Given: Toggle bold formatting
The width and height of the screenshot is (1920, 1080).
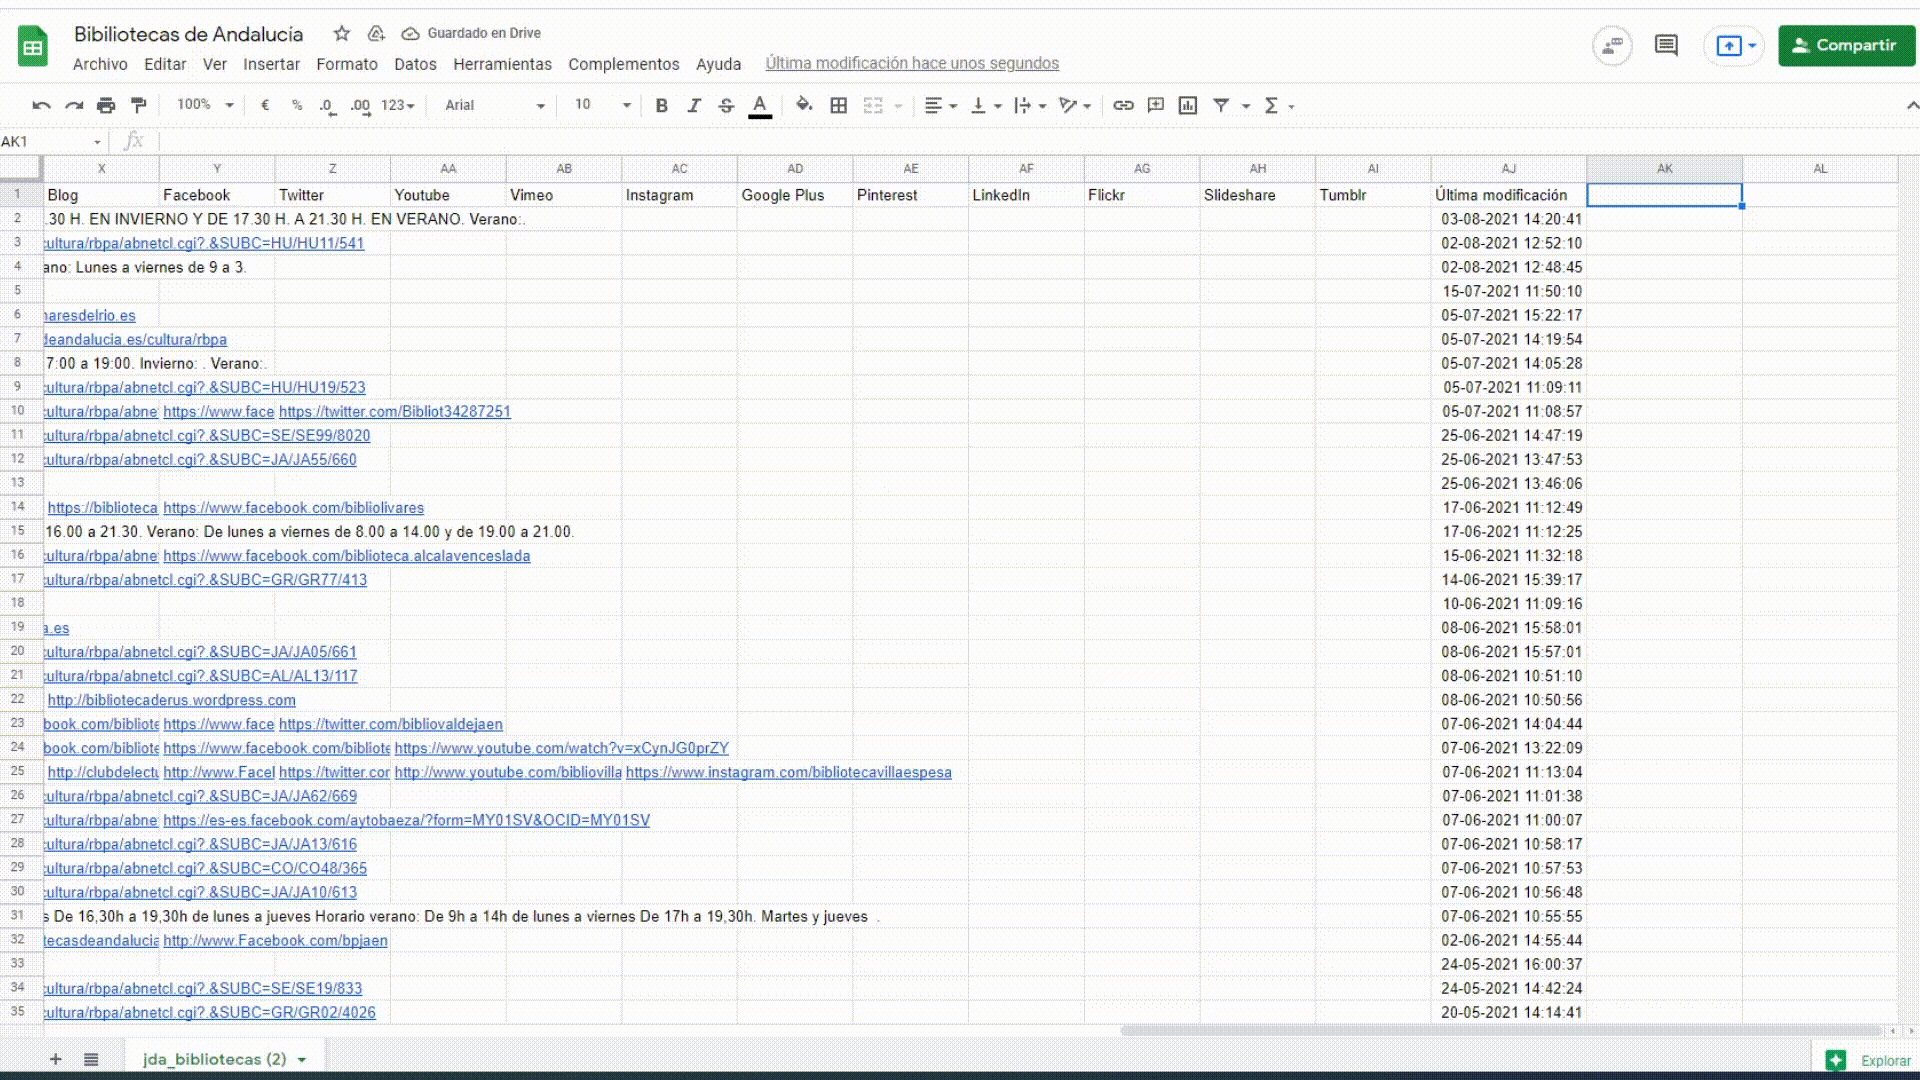Looking at the screenshot, I should 661,105.
